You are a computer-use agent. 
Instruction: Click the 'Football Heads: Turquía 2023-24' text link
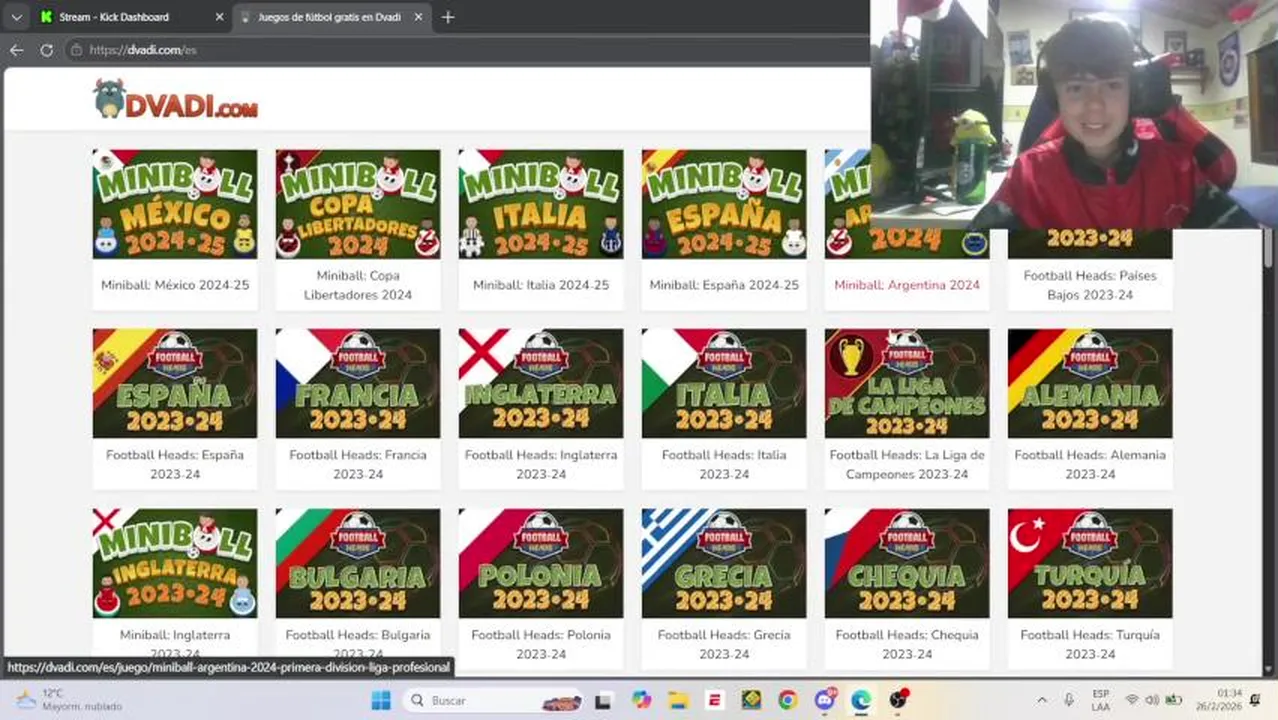(x=1090, y=644)
